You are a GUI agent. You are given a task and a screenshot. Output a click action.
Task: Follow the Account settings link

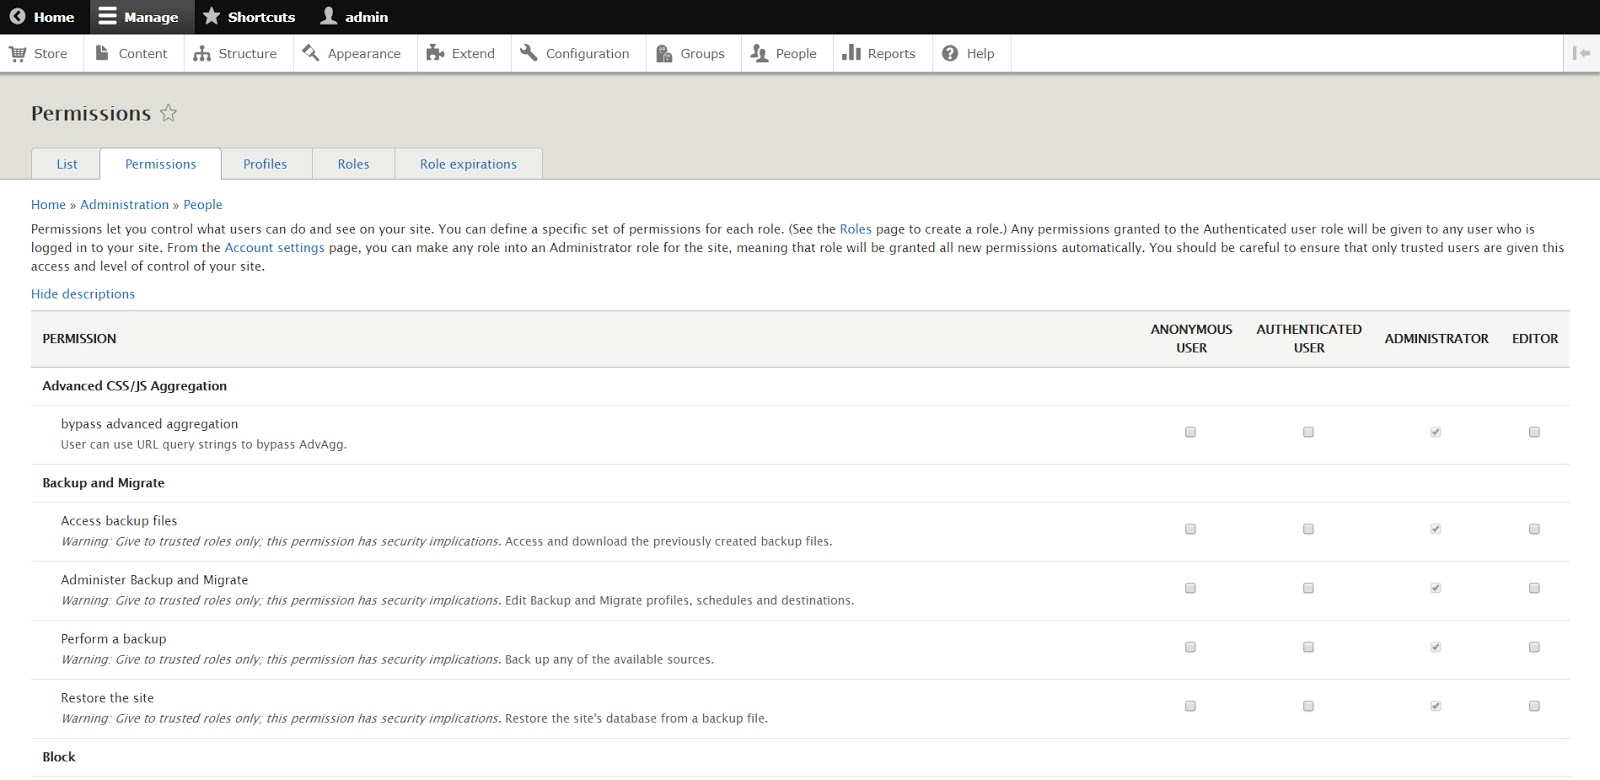pyautogui.click(x=274, y=248)
